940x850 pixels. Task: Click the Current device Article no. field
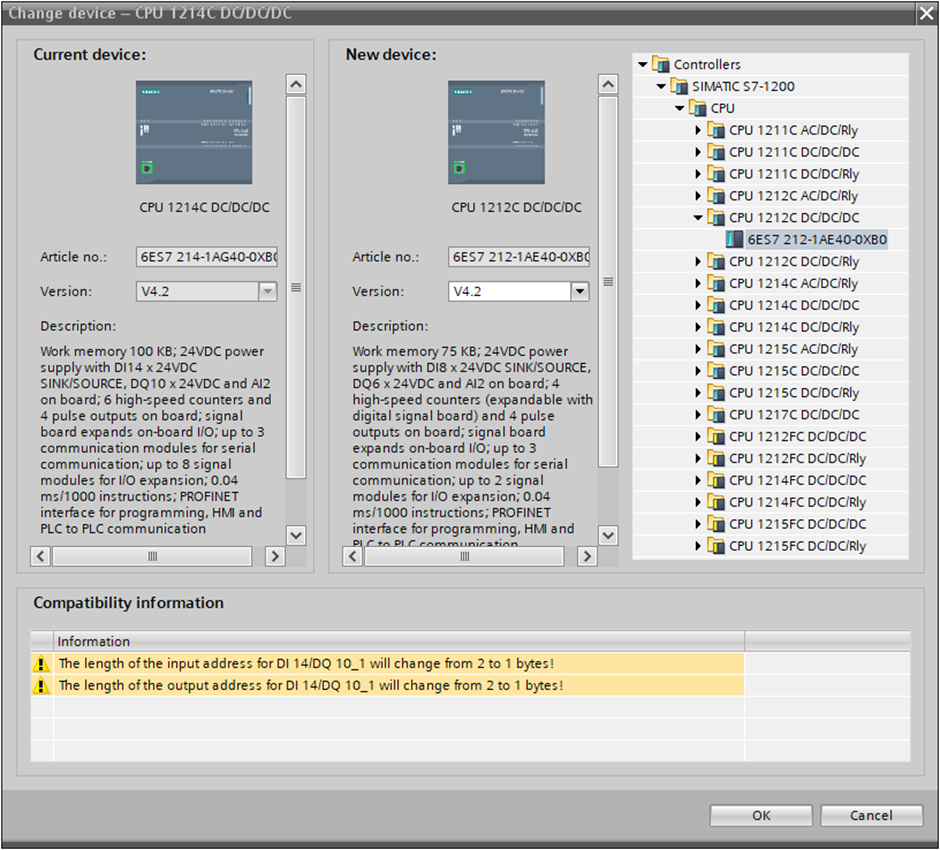tap(206, 257)
